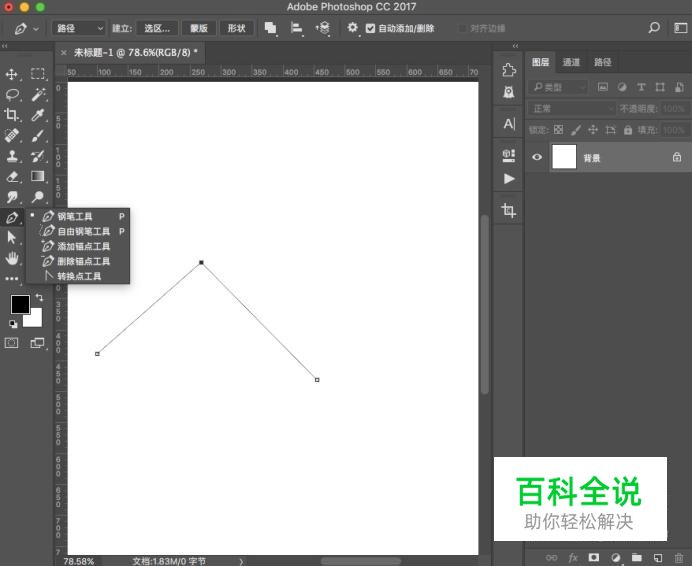The width and height of the screenshot is (692, 566).
Task: Choose 钢笔工具 from flyout menu
Action: [x=78, y=216]
